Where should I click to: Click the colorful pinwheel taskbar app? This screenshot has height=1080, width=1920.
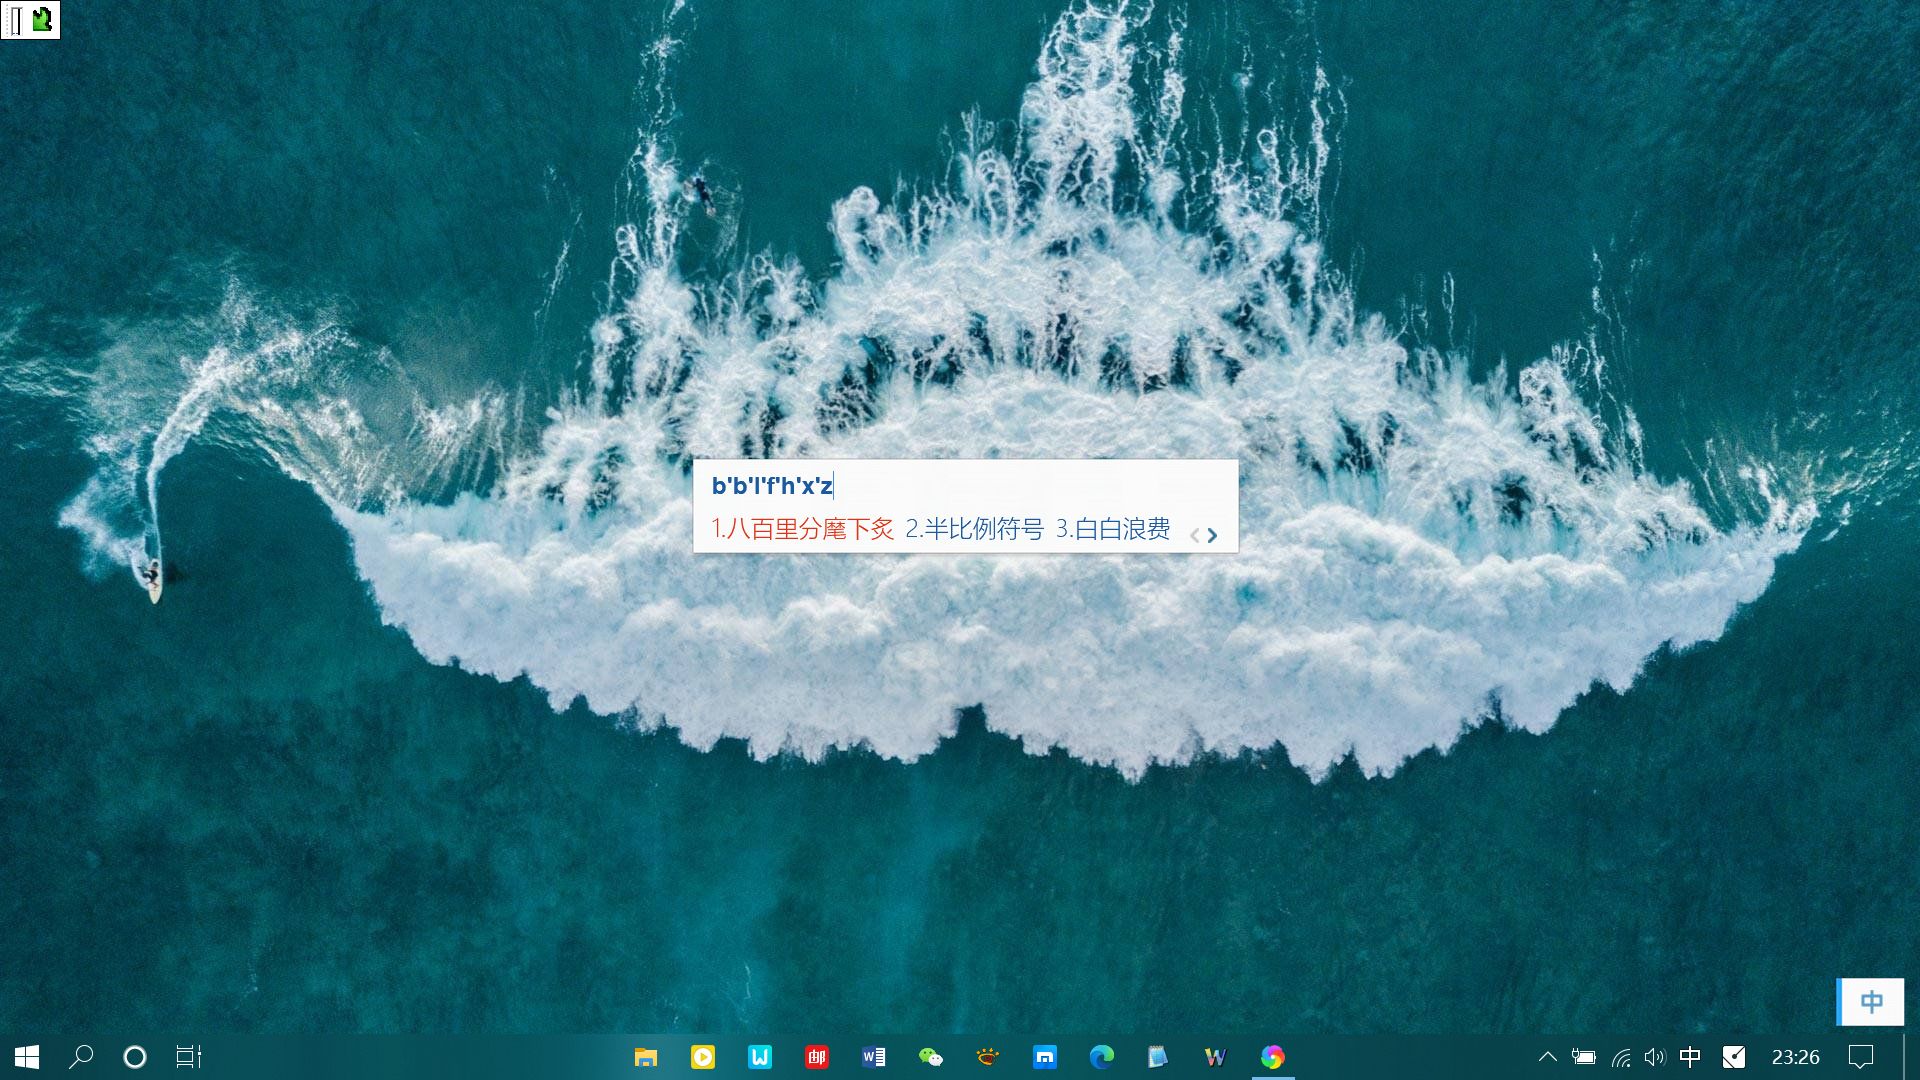click(x=1272, y=1057)
